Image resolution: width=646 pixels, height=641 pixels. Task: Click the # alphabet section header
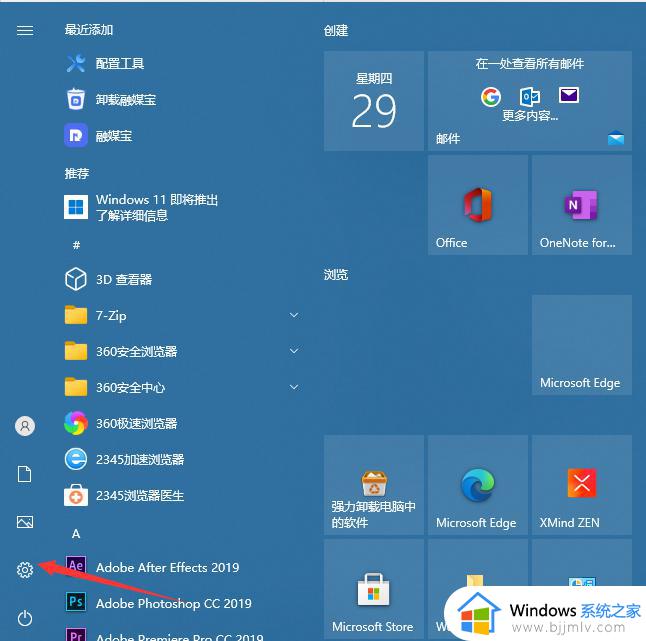click(76, 246)
